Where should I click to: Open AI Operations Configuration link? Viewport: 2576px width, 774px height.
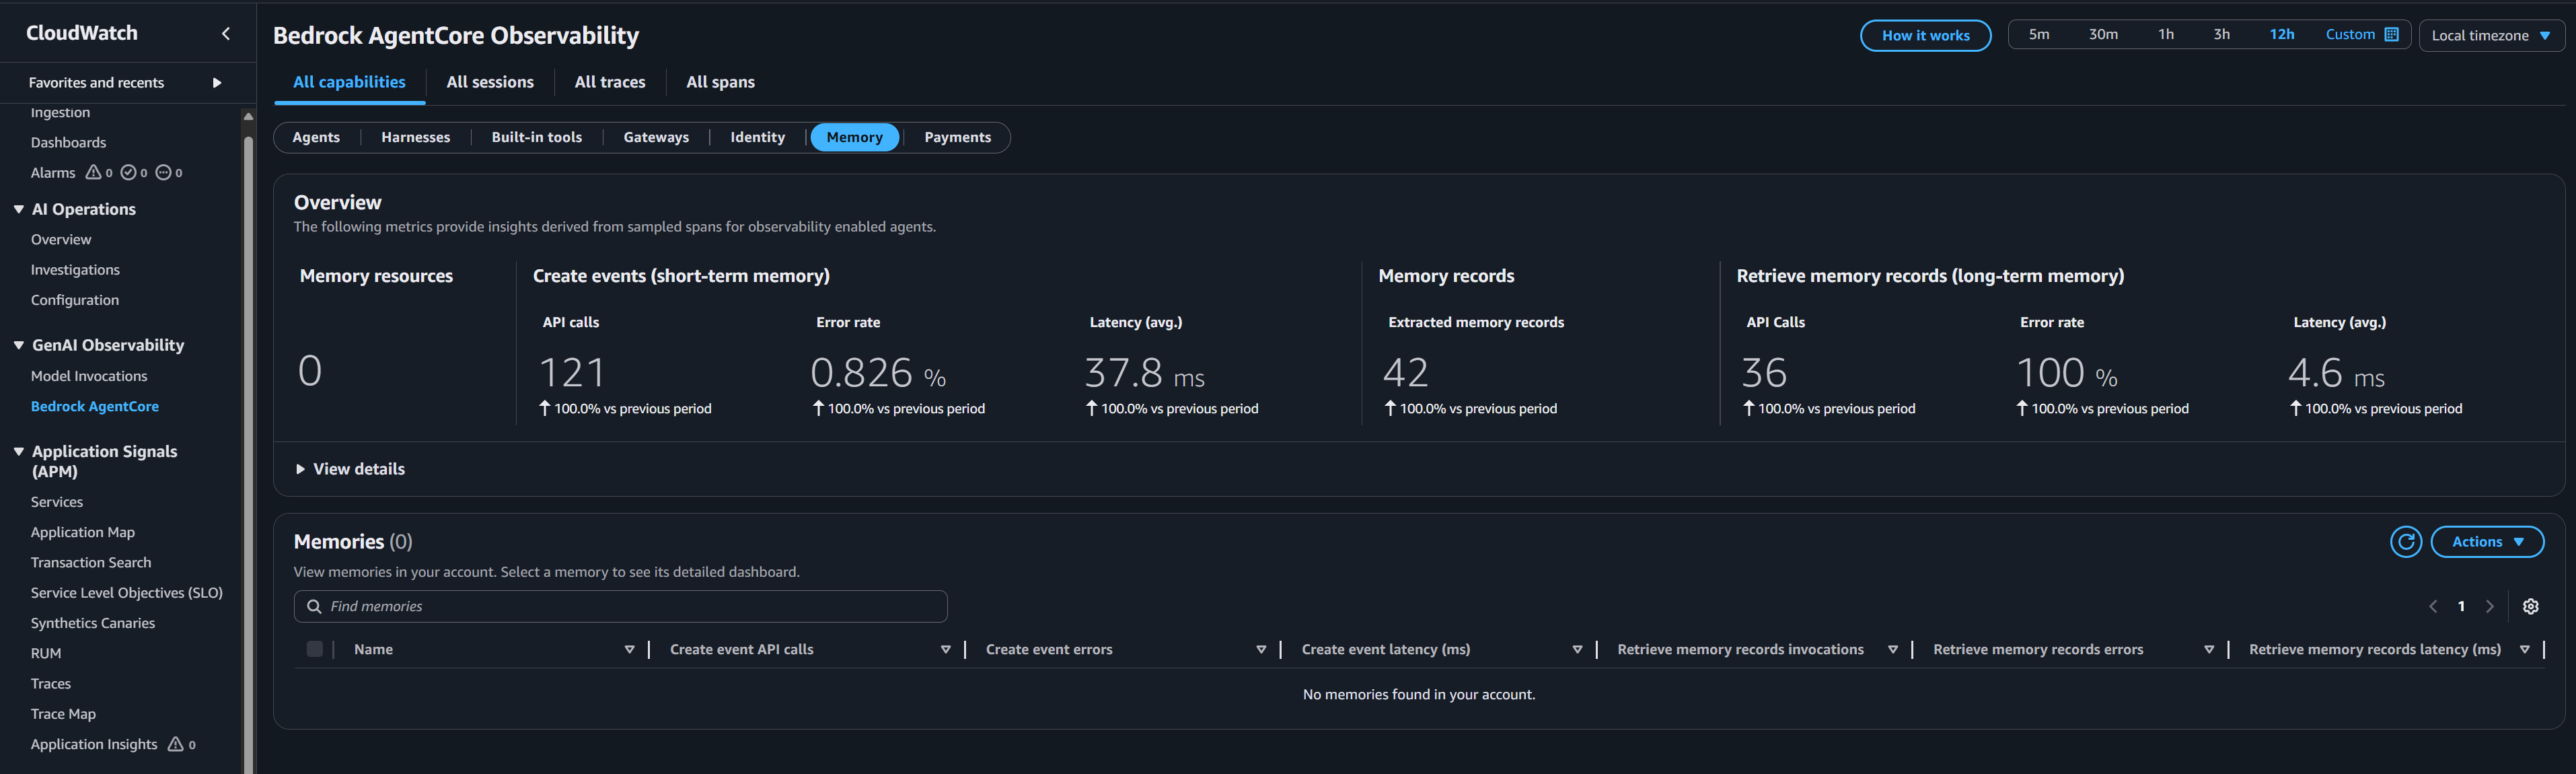click(x=75, y=300)
